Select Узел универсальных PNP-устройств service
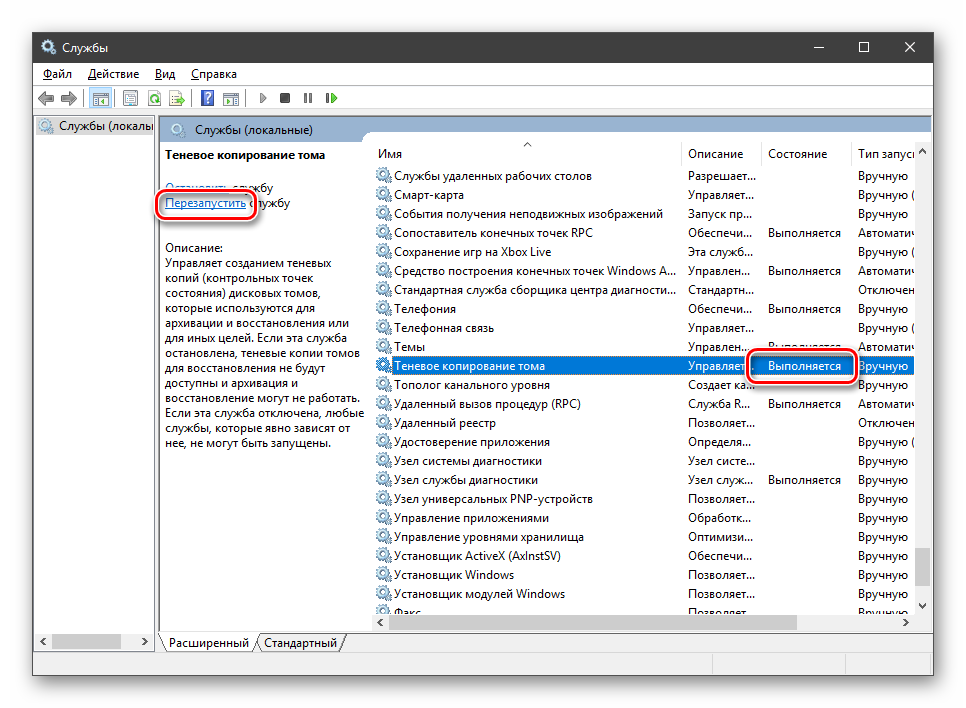 tap(644, 499)
